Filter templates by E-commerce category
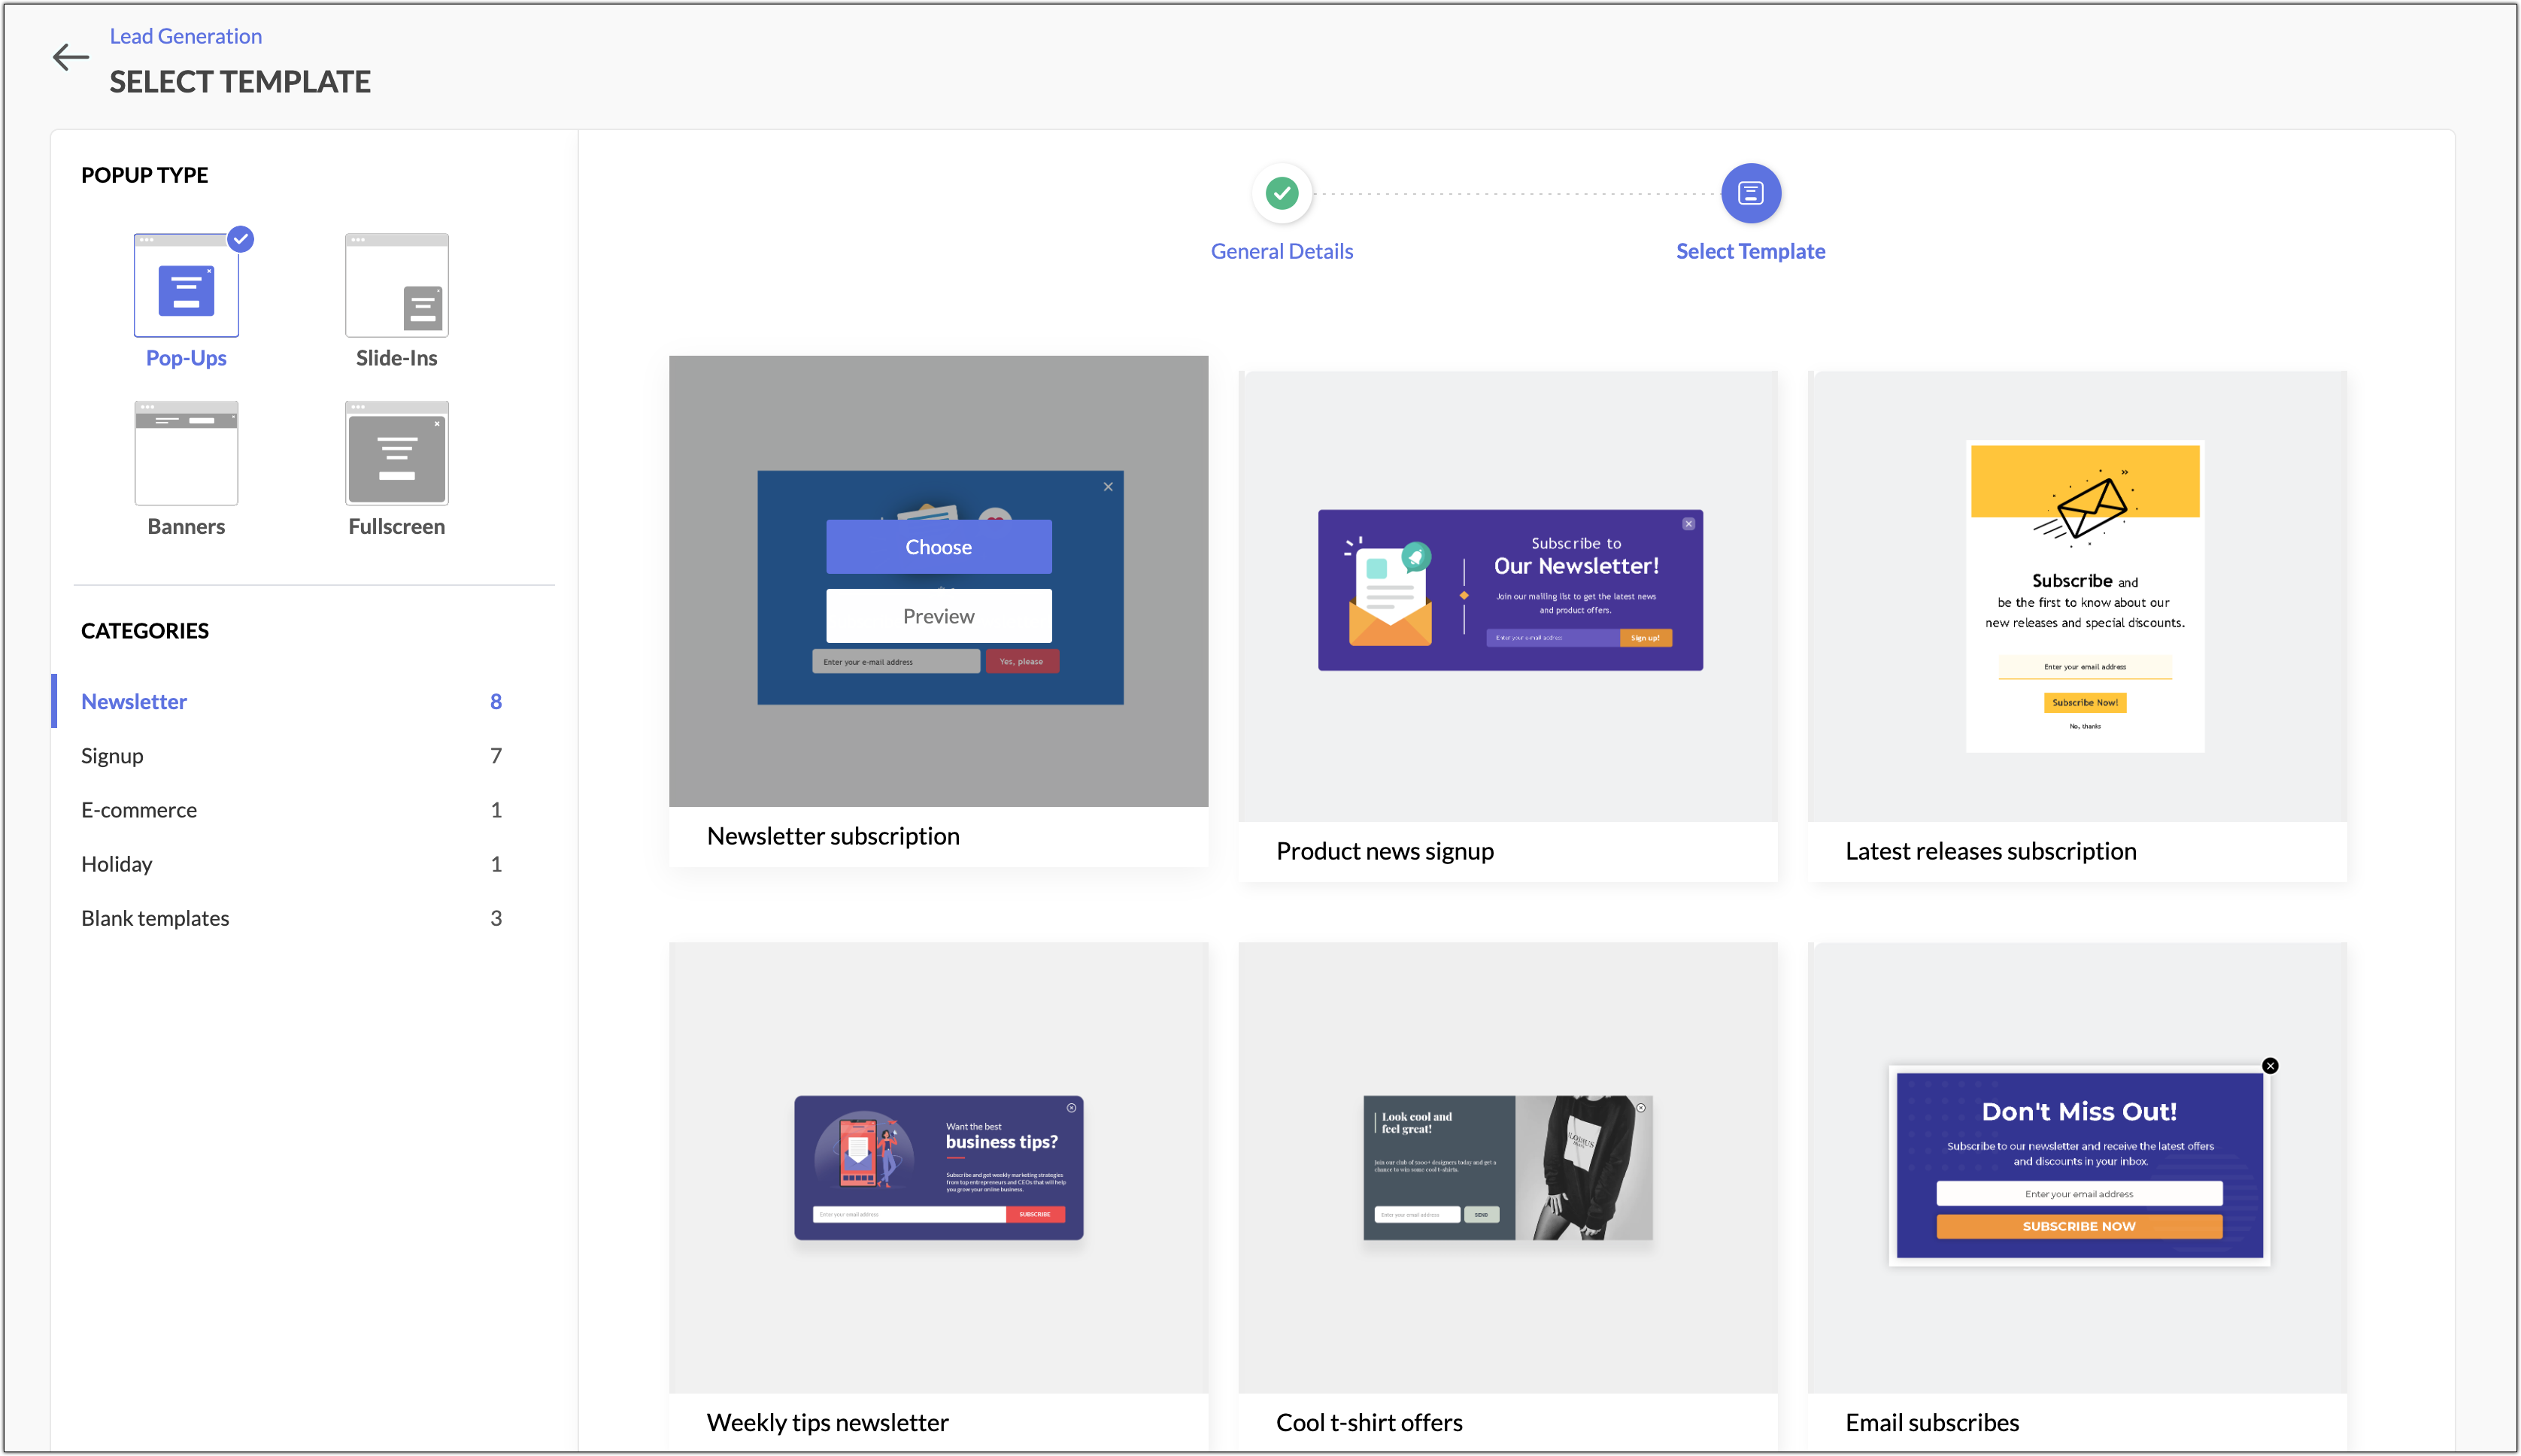Screen dimensions: 2521x1456 pyautogui.click(x=139, y=810)
